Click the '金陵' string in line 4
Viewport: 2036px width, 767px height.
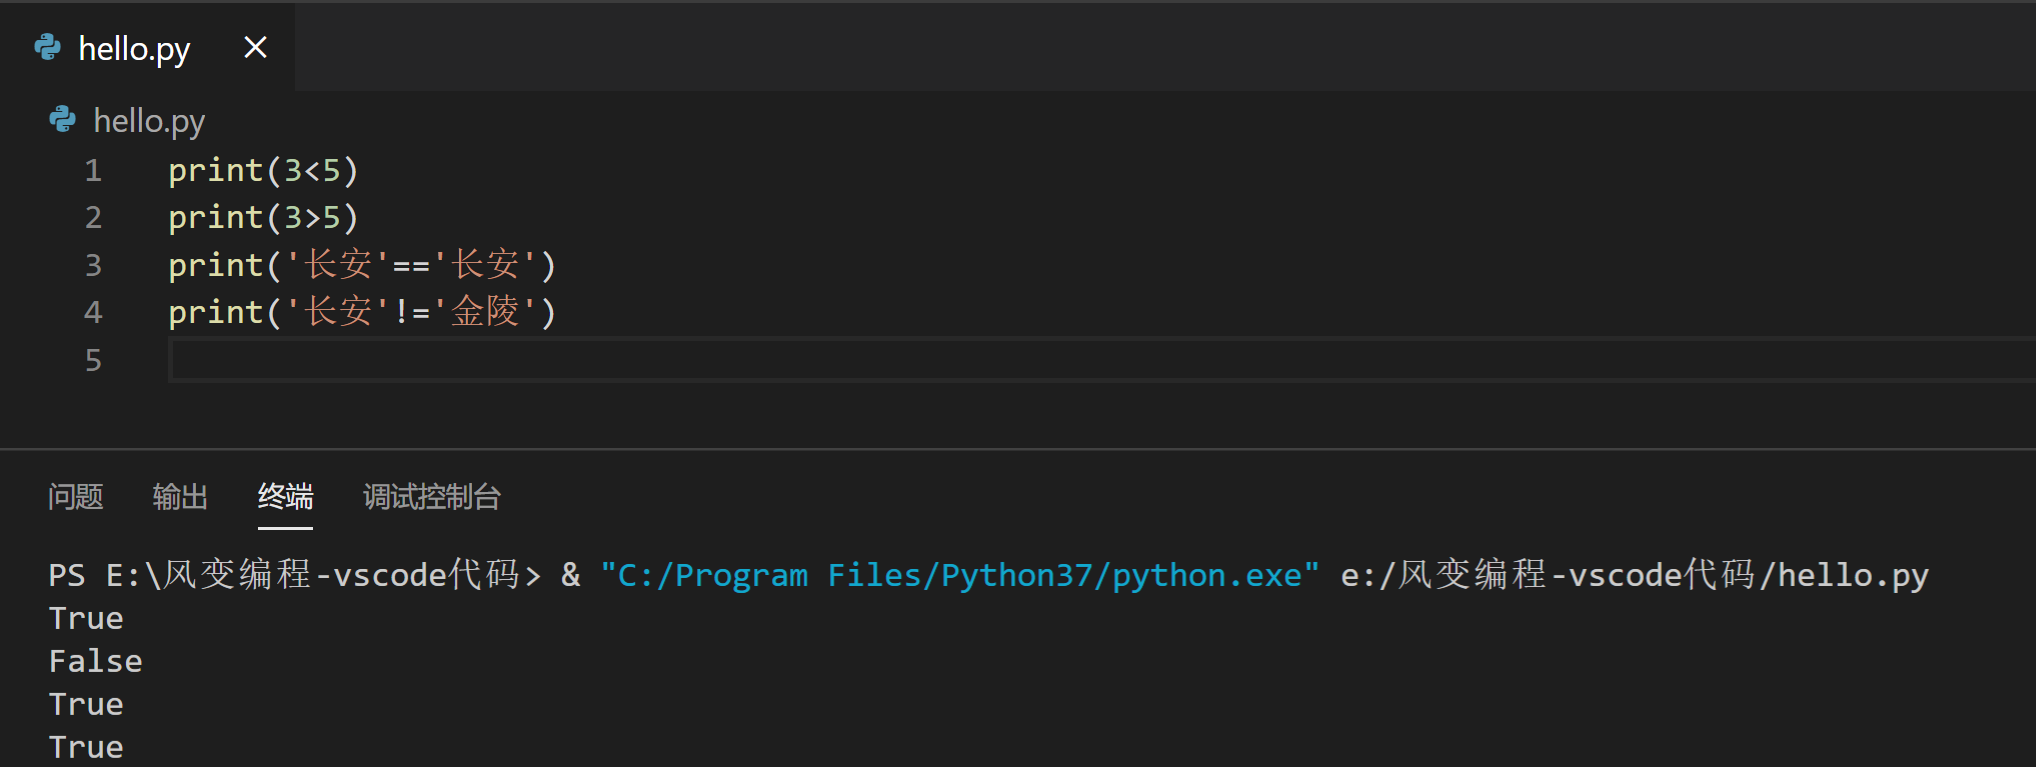pyautogui.click(x=485, y=312)
